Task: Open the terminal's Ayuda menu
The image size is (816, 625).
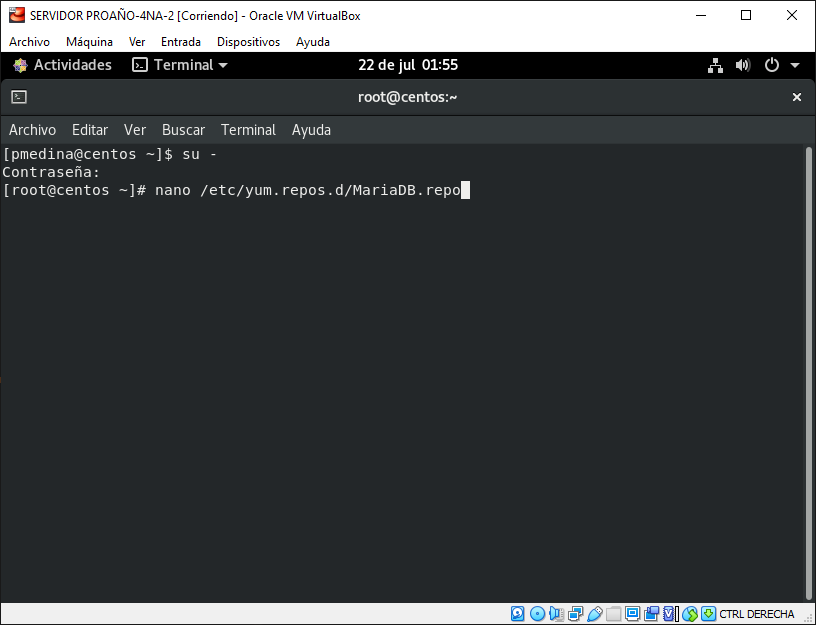Action: [311, 130]
